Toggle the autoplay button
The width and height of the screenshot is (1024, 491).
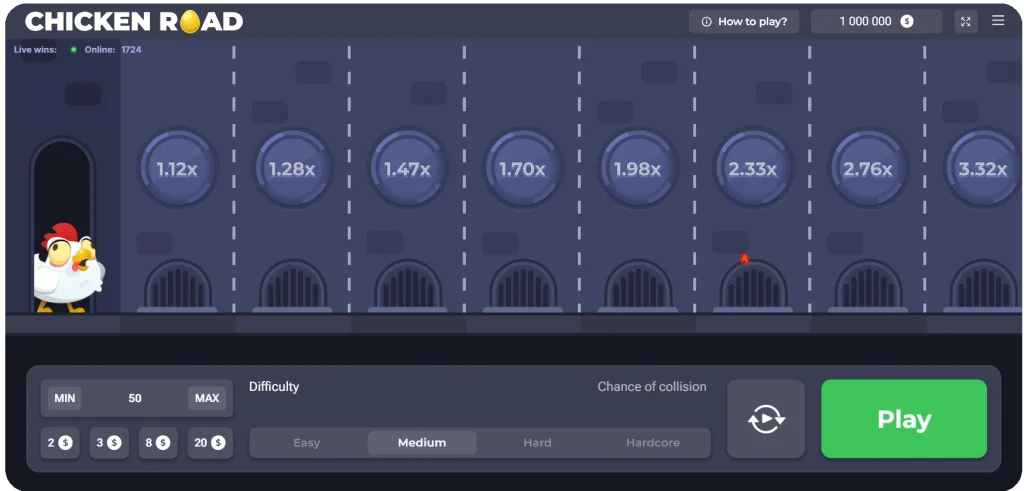pyautogui.click(x=766, y=419)
